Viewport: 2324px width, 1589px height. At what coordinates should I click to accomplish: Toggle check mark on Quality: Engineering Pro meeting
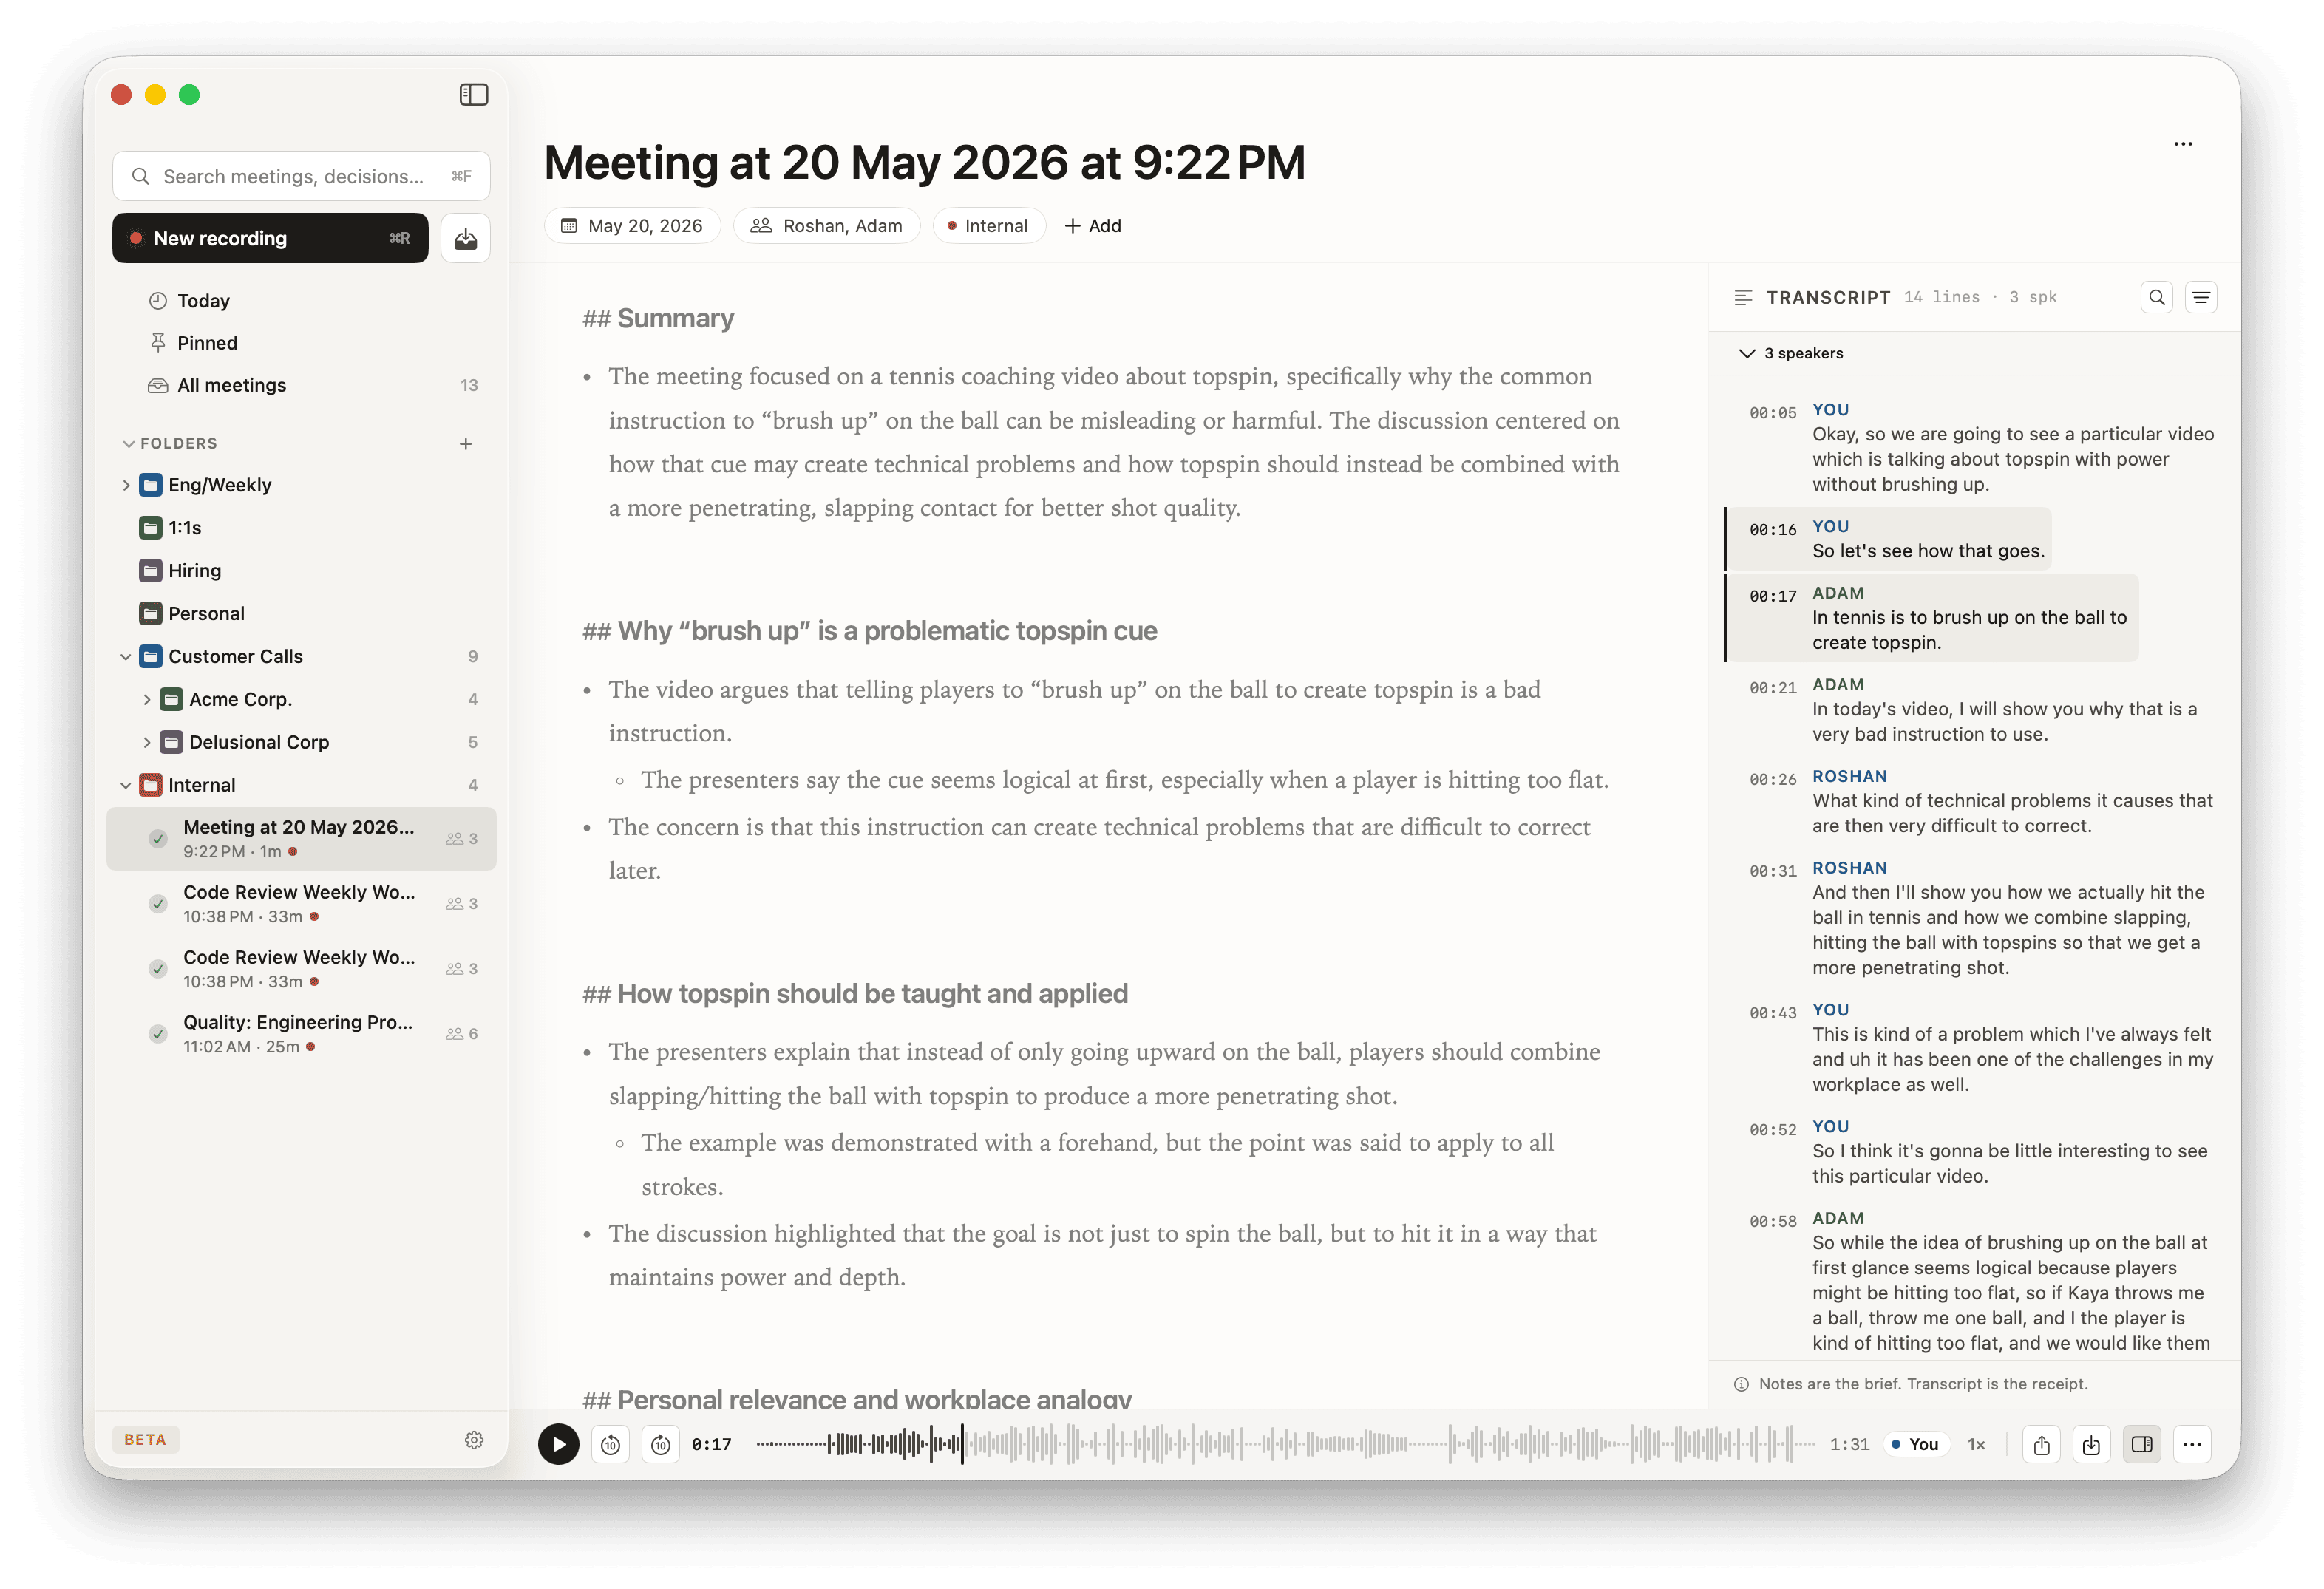[x=158, y=1034]
